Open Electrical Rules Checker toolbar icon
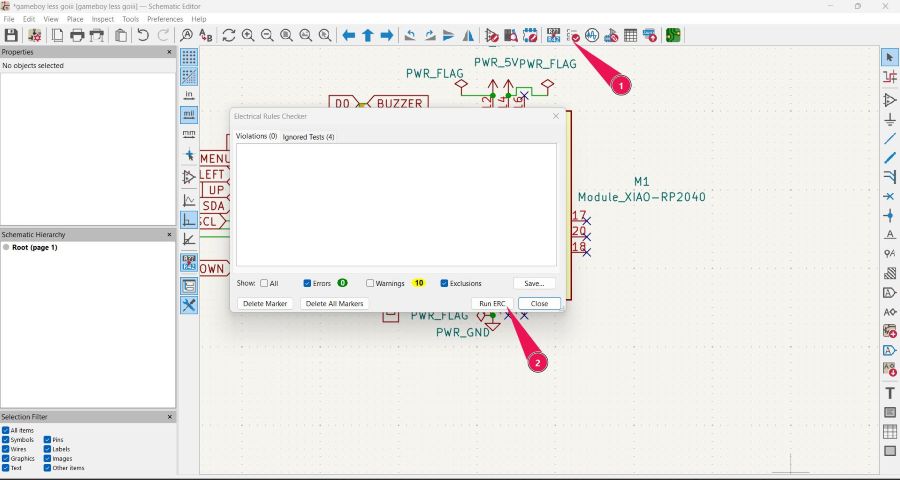900x480 pixels. pos(573,35)
